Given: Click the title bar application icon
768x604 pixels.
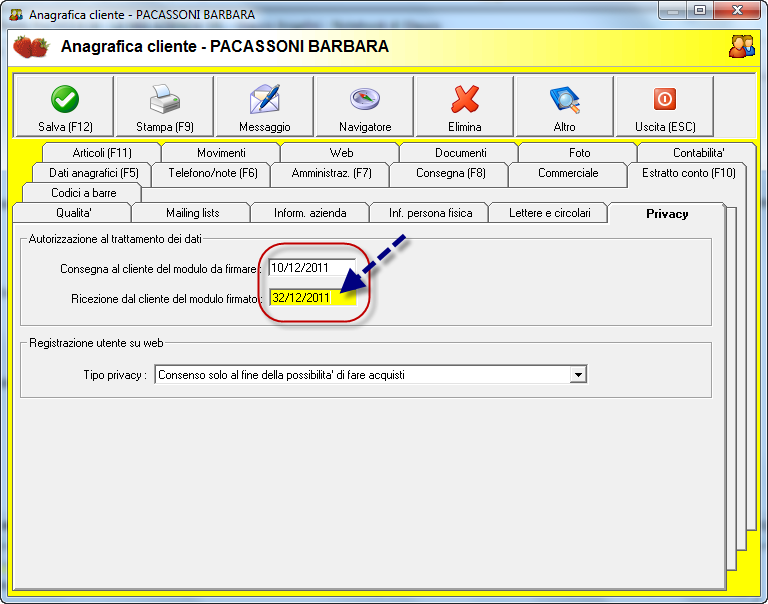Looking at the screenshot, I should coord(16,15).
